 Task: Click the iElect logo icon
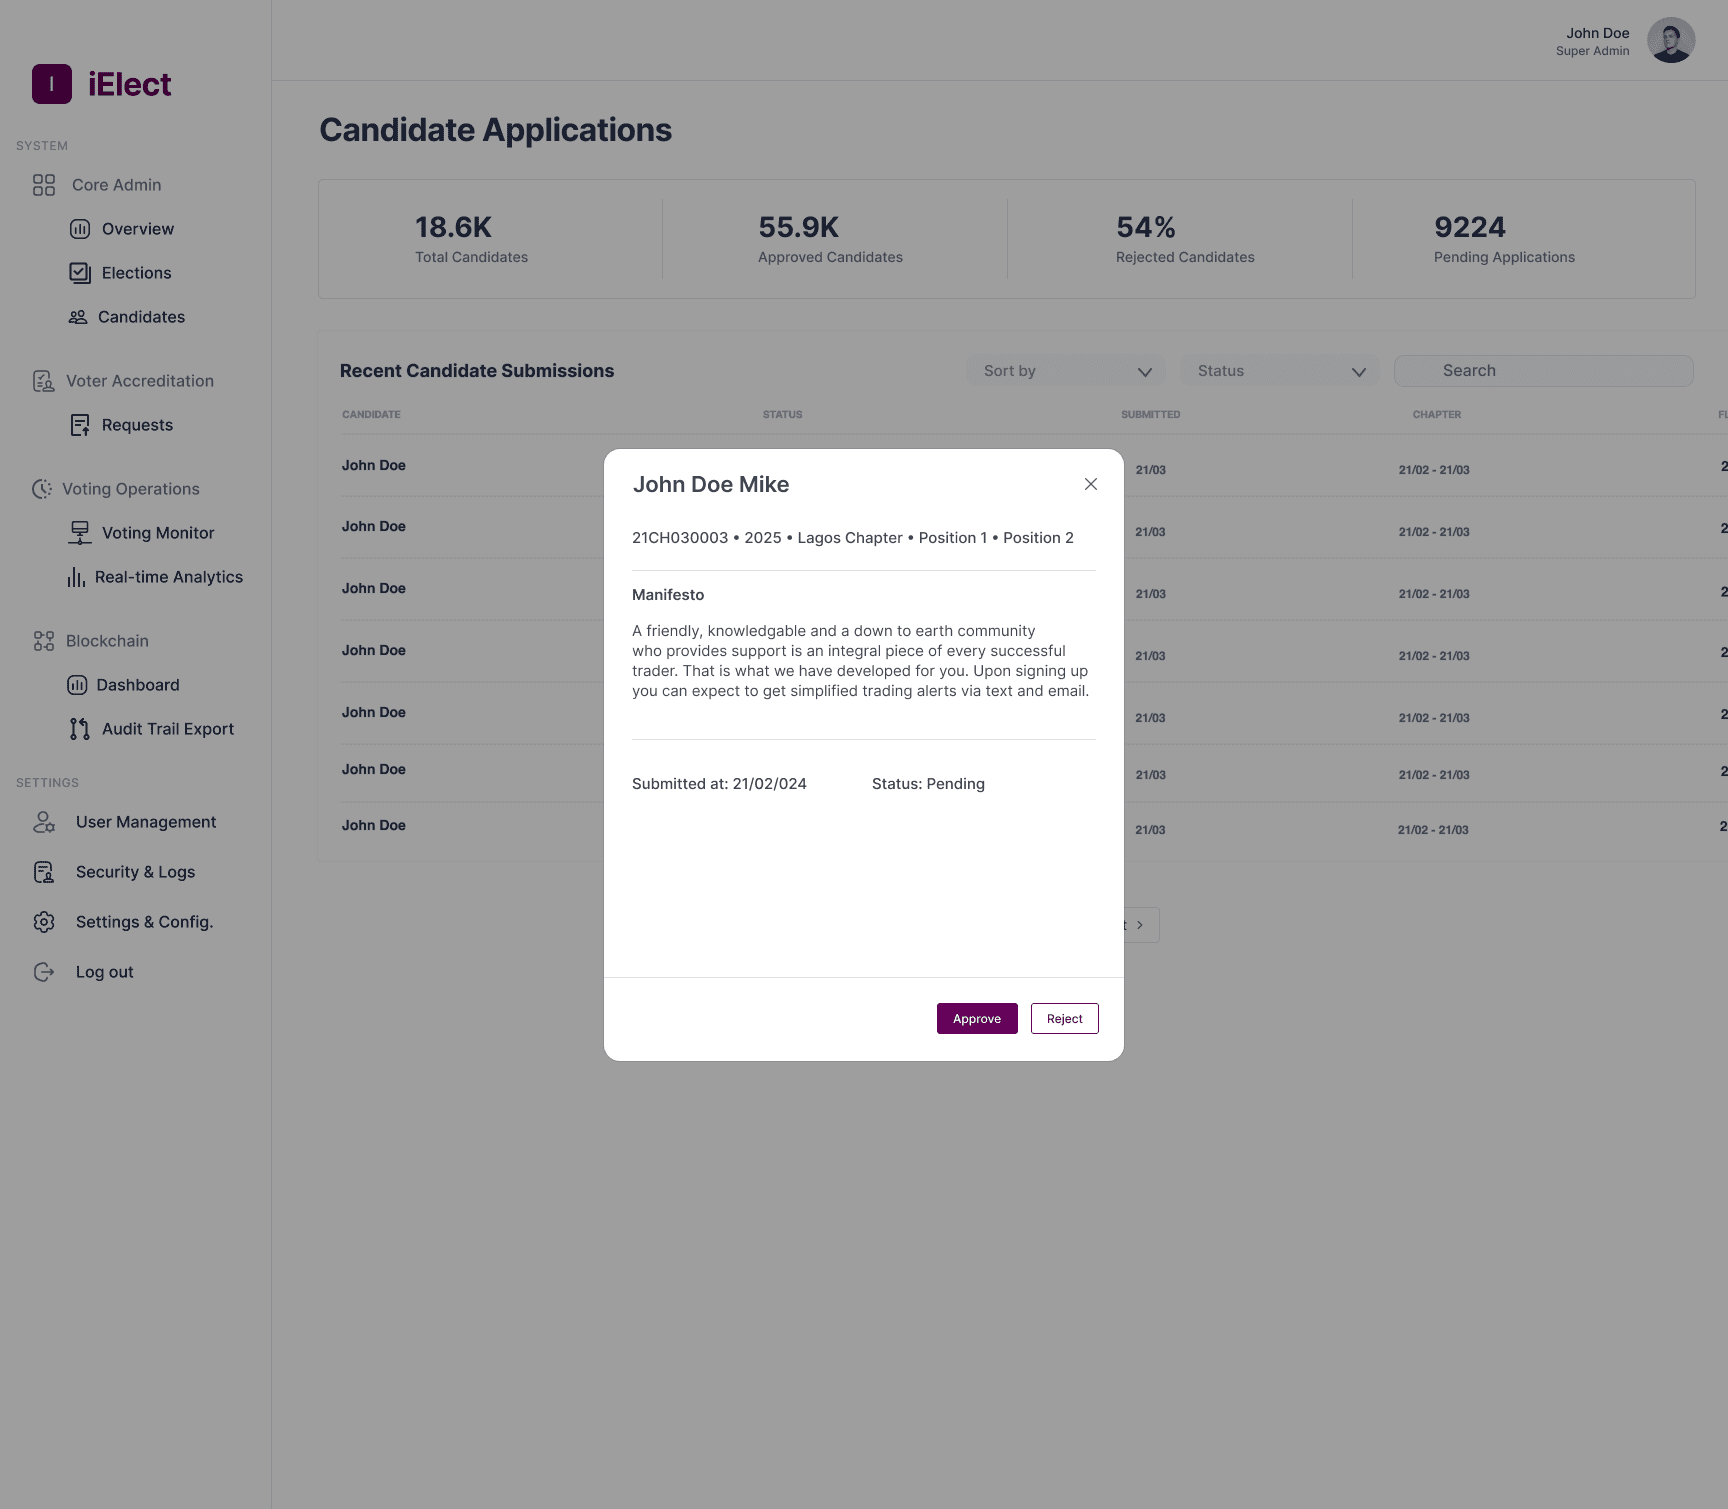pos(52,84)
